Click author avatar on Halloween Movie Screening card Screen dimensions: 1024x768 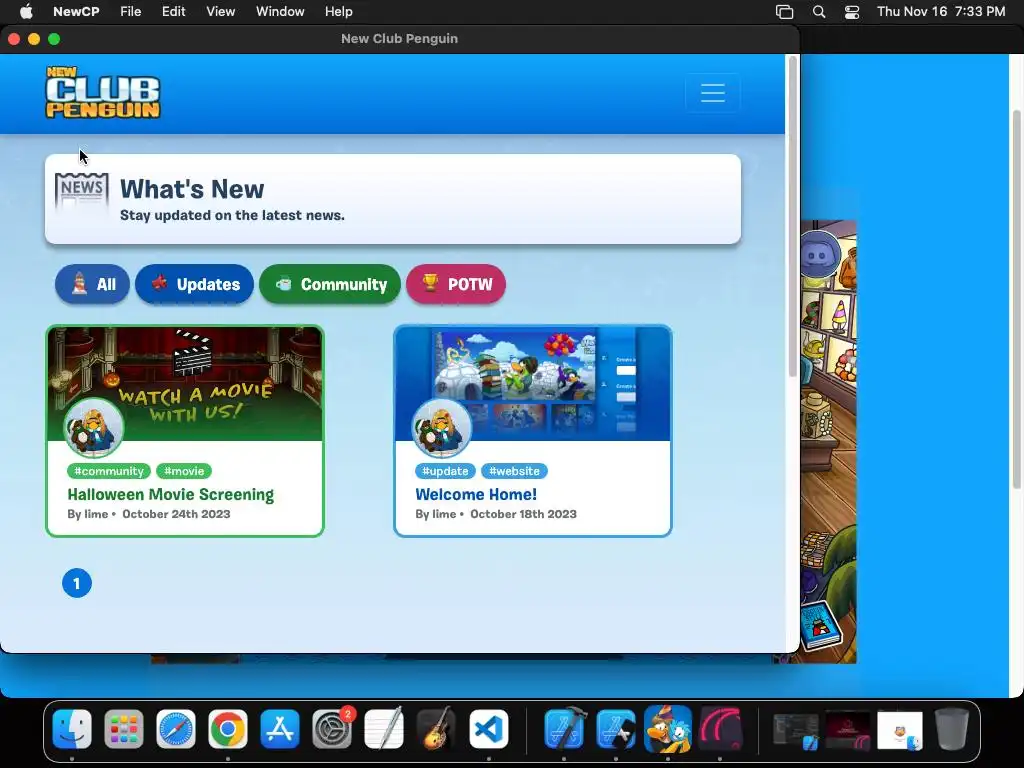click(94, 428)
